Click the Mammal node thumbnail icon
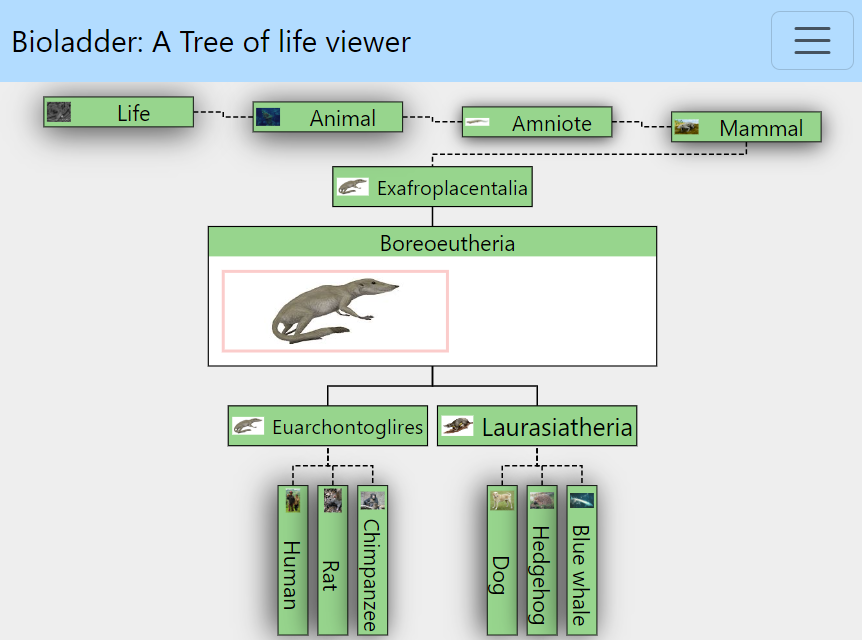Screen dimensions: 862x640 (x=686, y=127)
